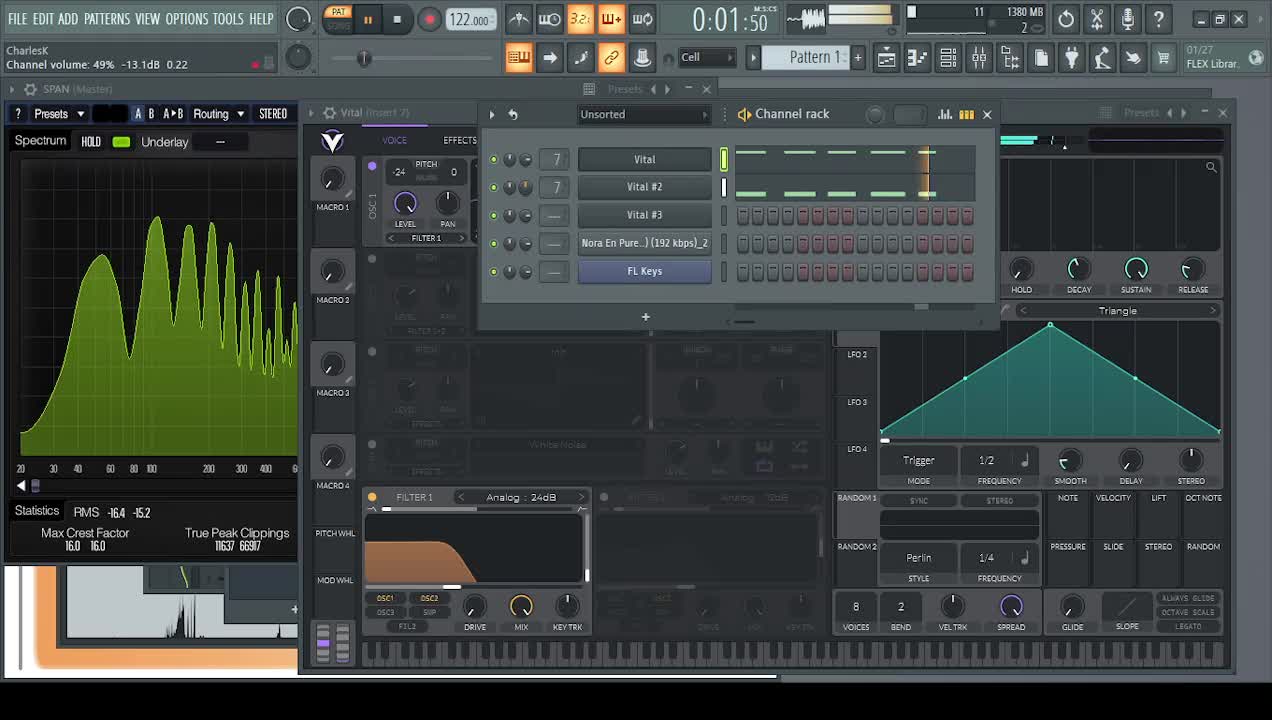
Task: Toggle wait for input before recording
Action: point(549,19)
